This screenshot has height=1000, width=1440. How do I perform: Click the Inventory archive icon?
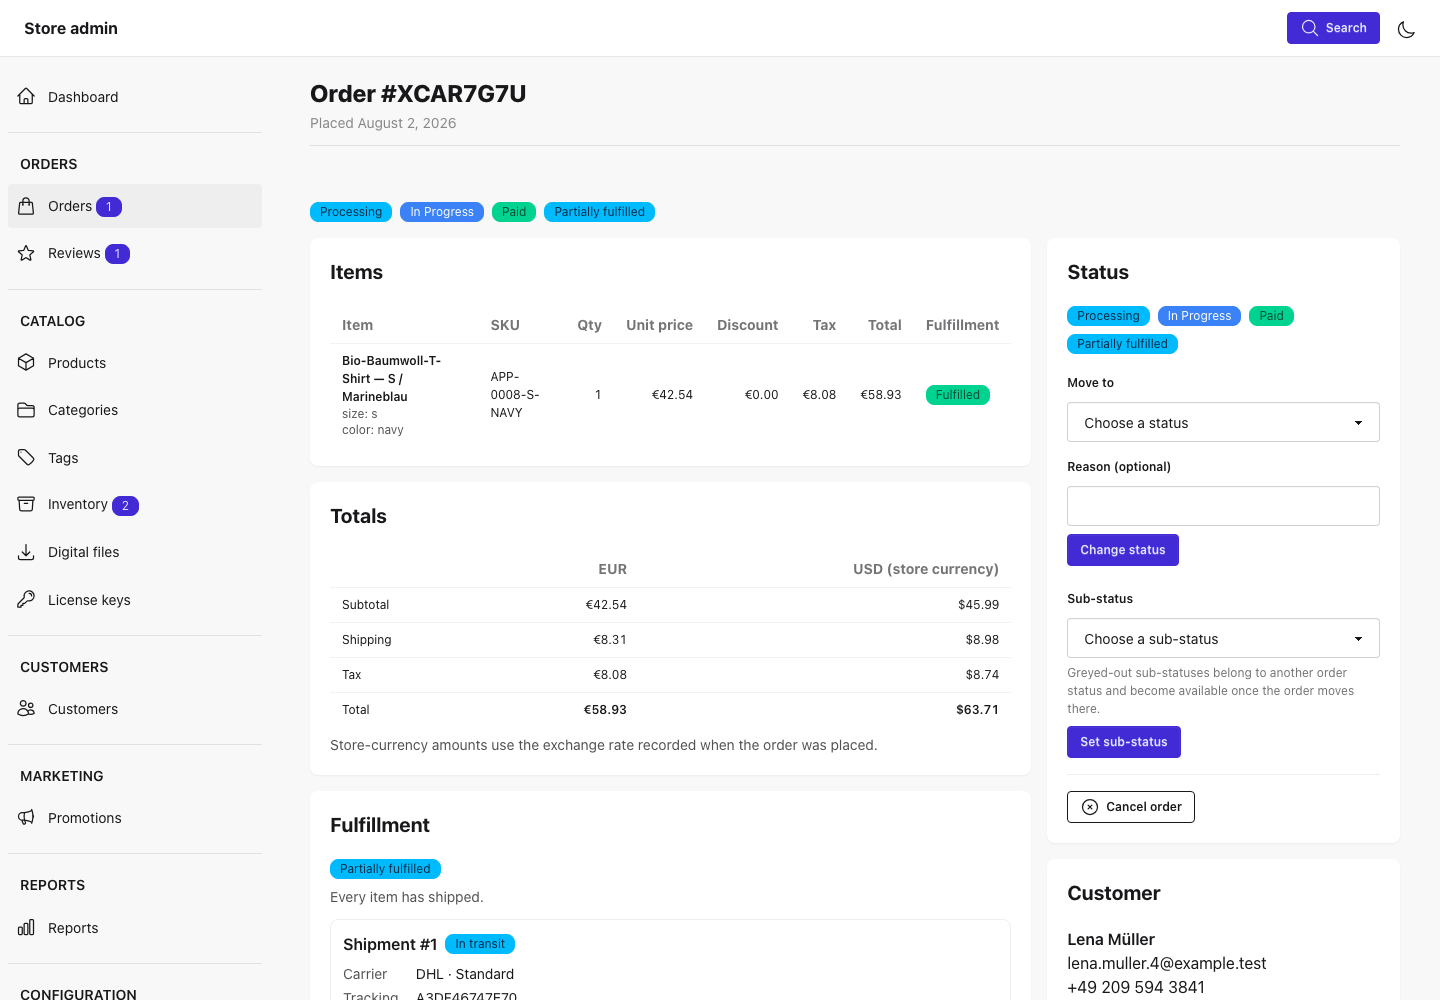[x=27, y=504]
